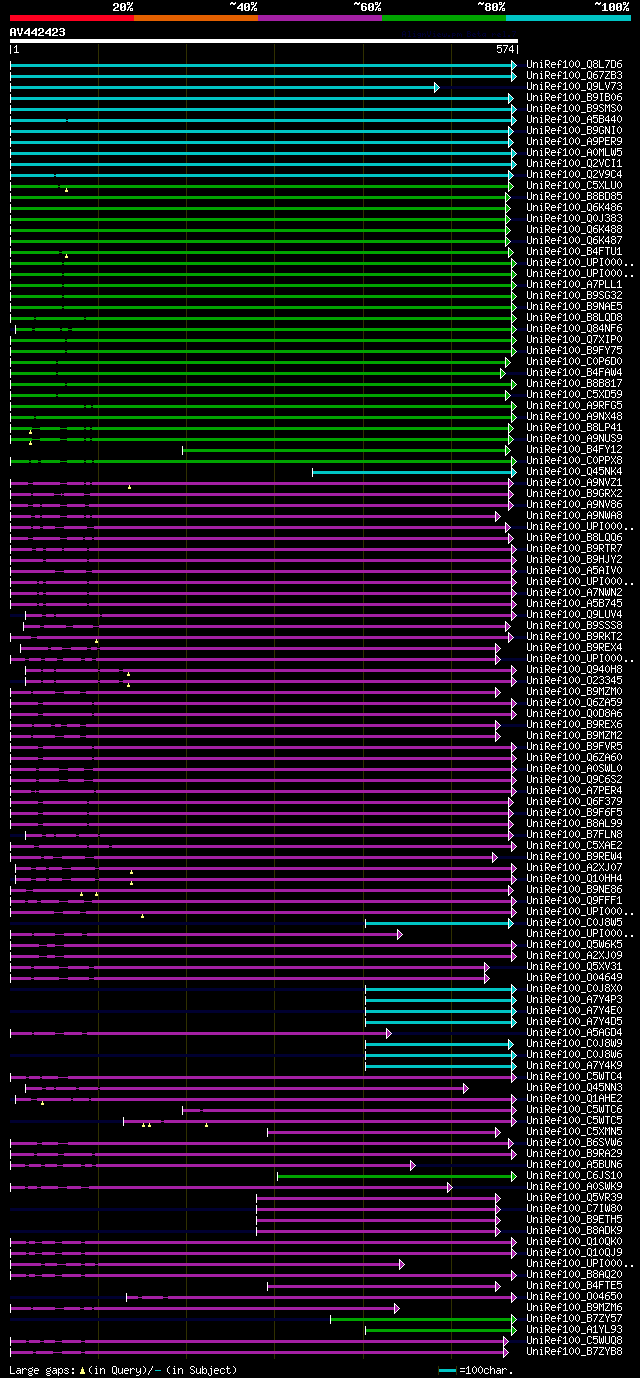The height and width of the screenshot is (1378, 640).
Task: Select the UniRef100_Q0J383 label
Action: tap(574, 219)
